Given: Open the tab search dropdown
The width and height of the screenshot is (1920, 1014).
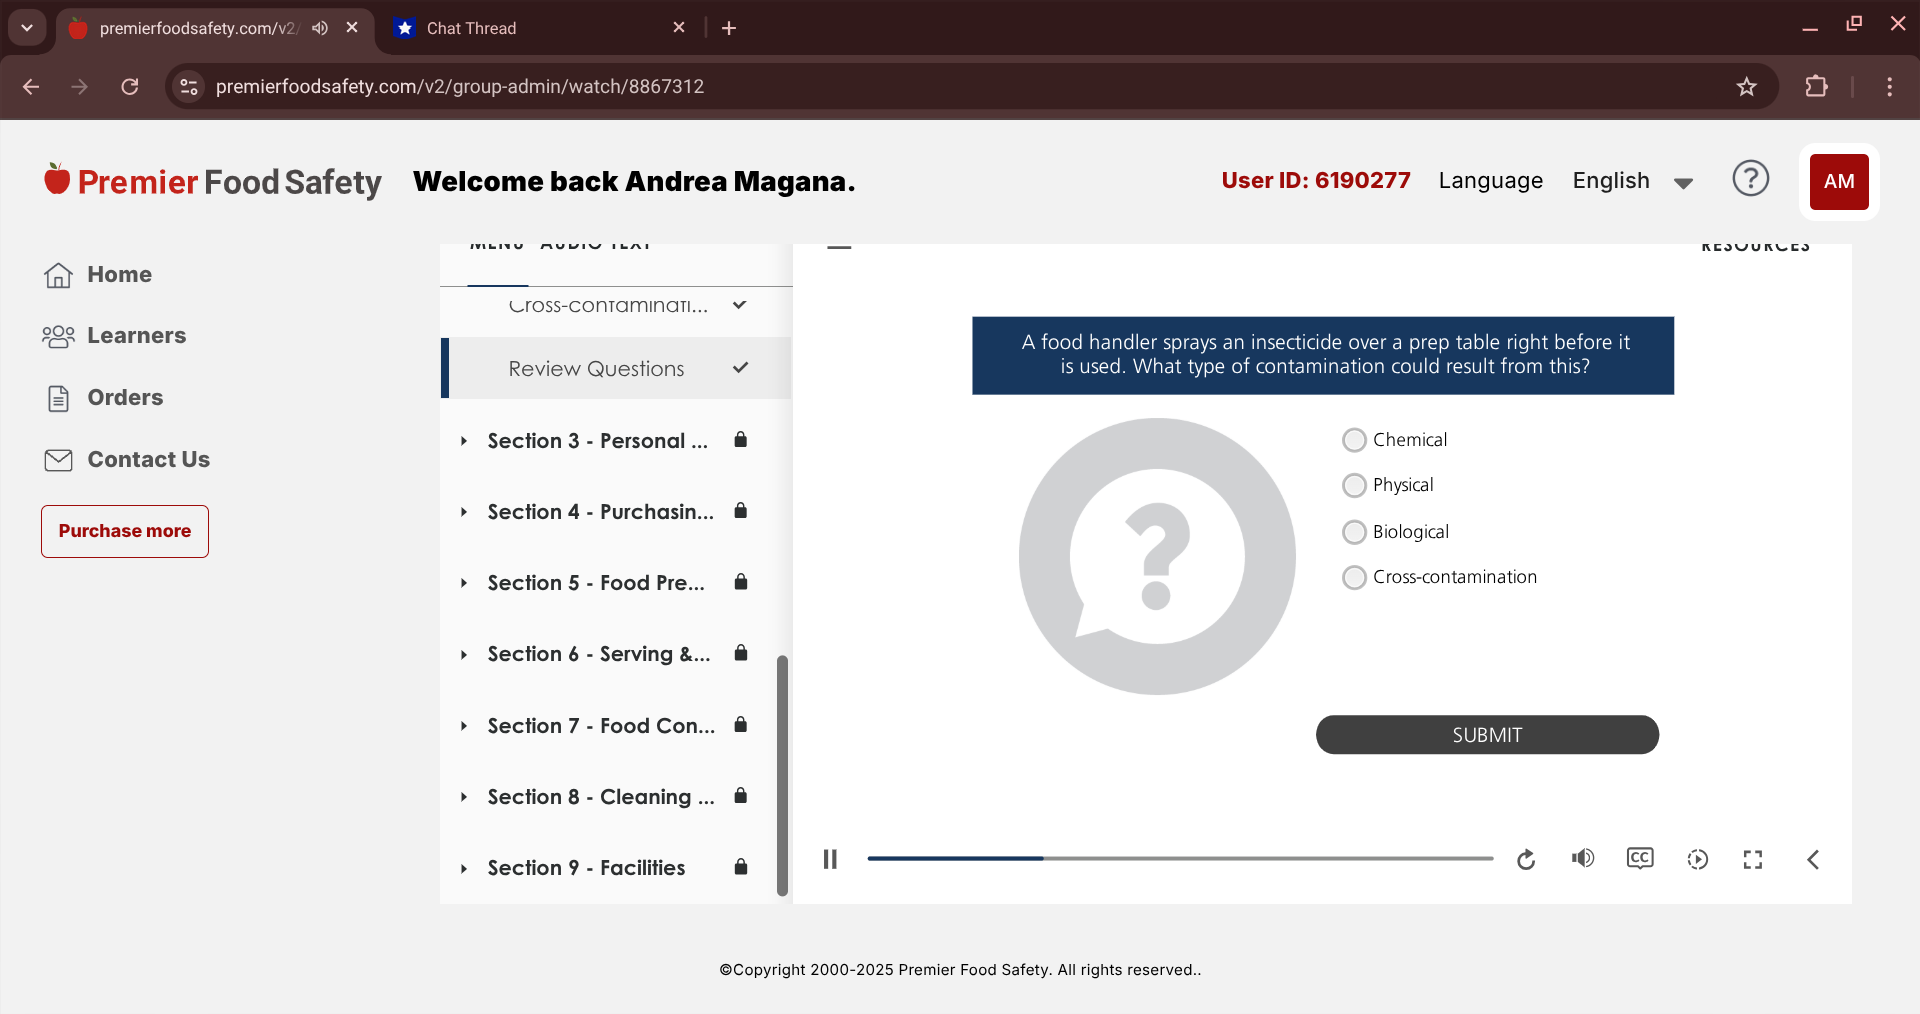Looking at the screenshot, I should [27, 28].
